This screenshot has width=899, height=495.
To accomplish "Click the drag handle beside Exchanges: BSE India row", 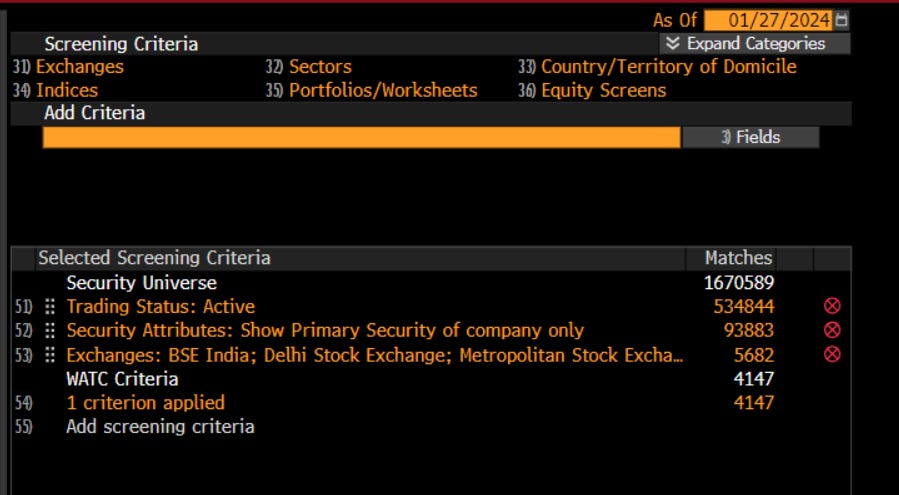I will [50, 355].
